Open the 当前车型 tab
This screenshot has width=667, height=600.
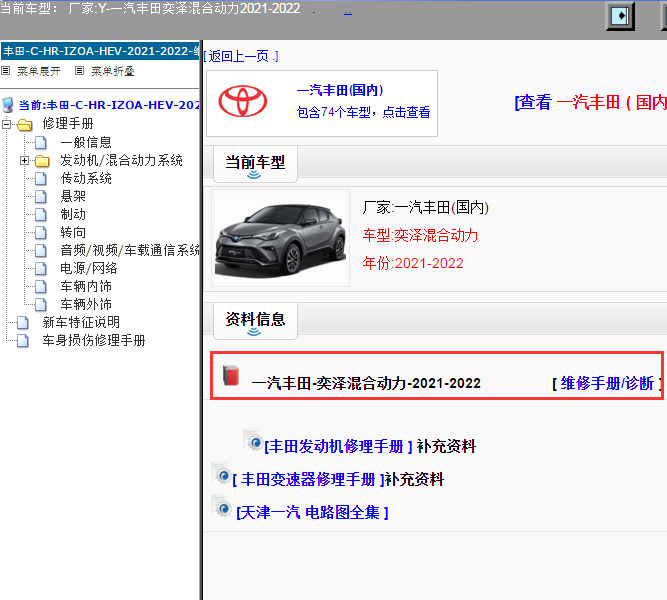coord(255,164)
